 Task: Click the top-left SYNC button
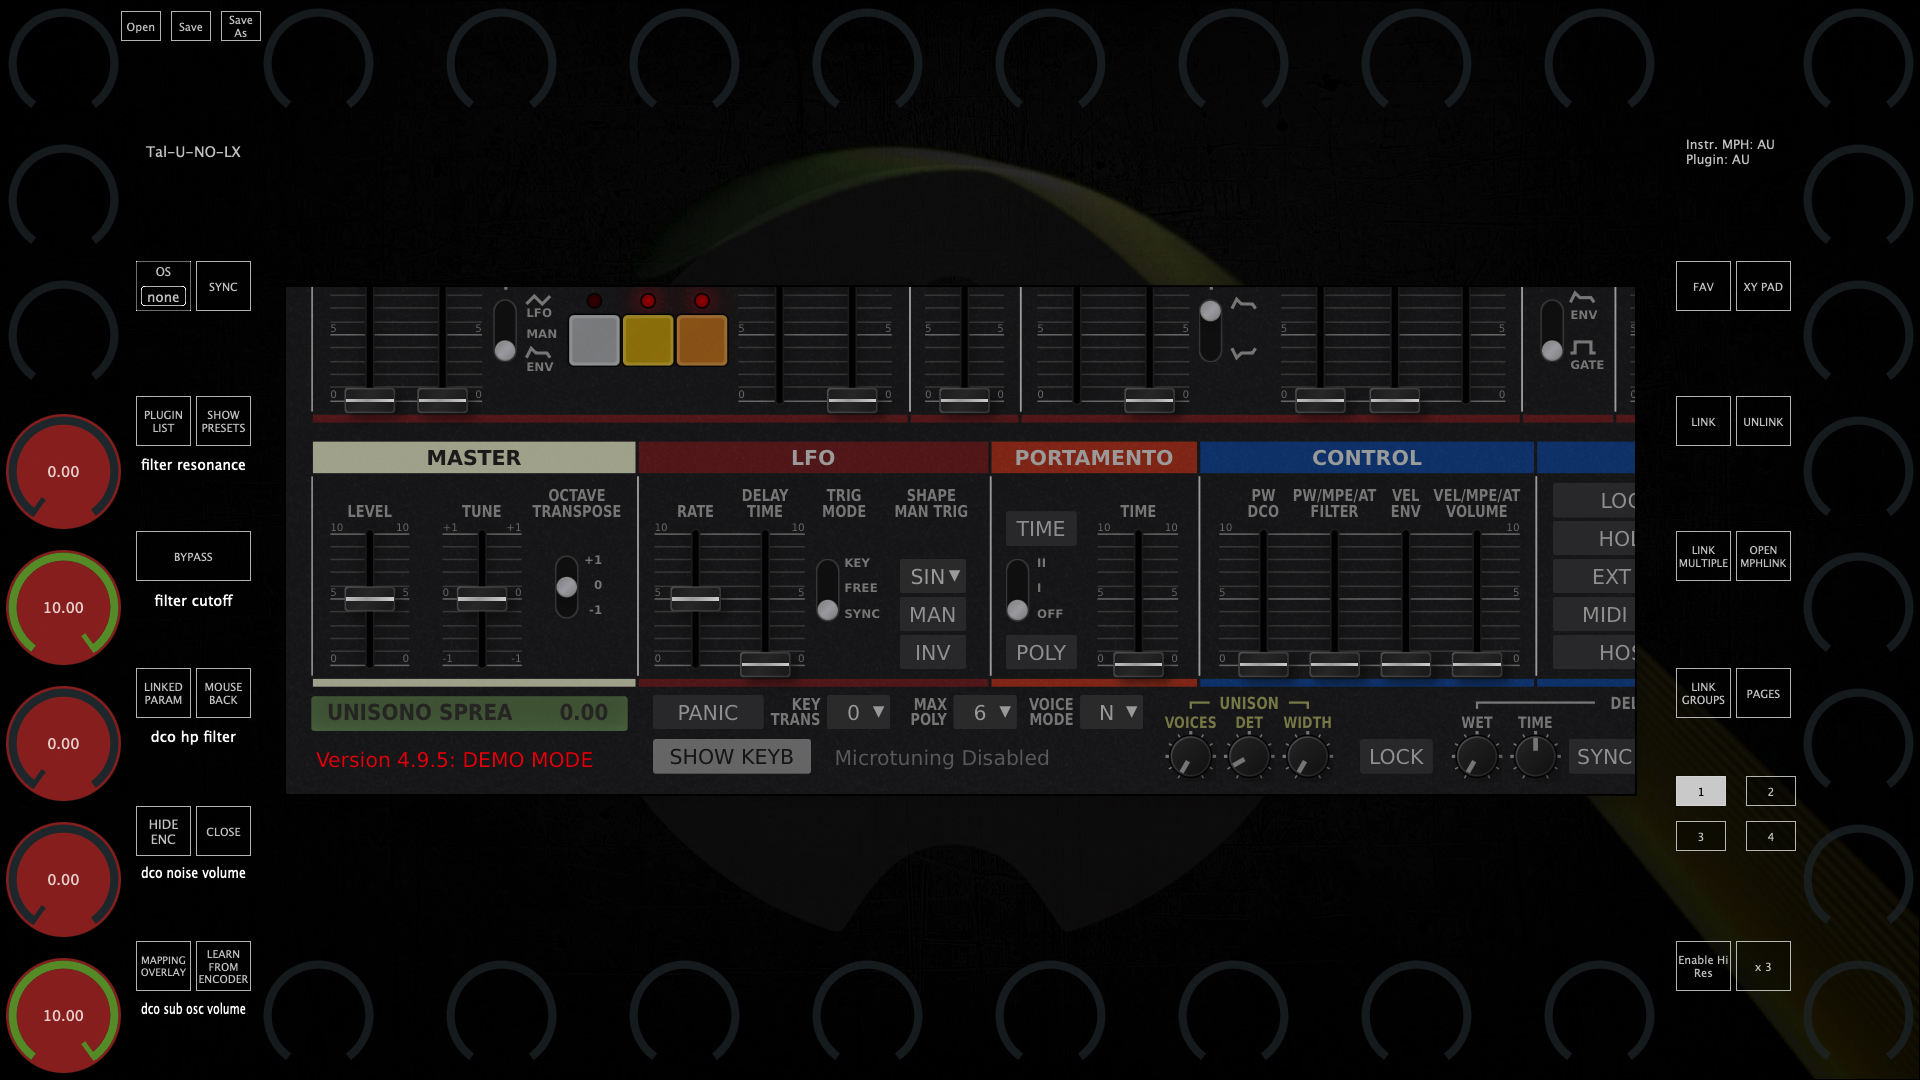[x=223, y=287]
